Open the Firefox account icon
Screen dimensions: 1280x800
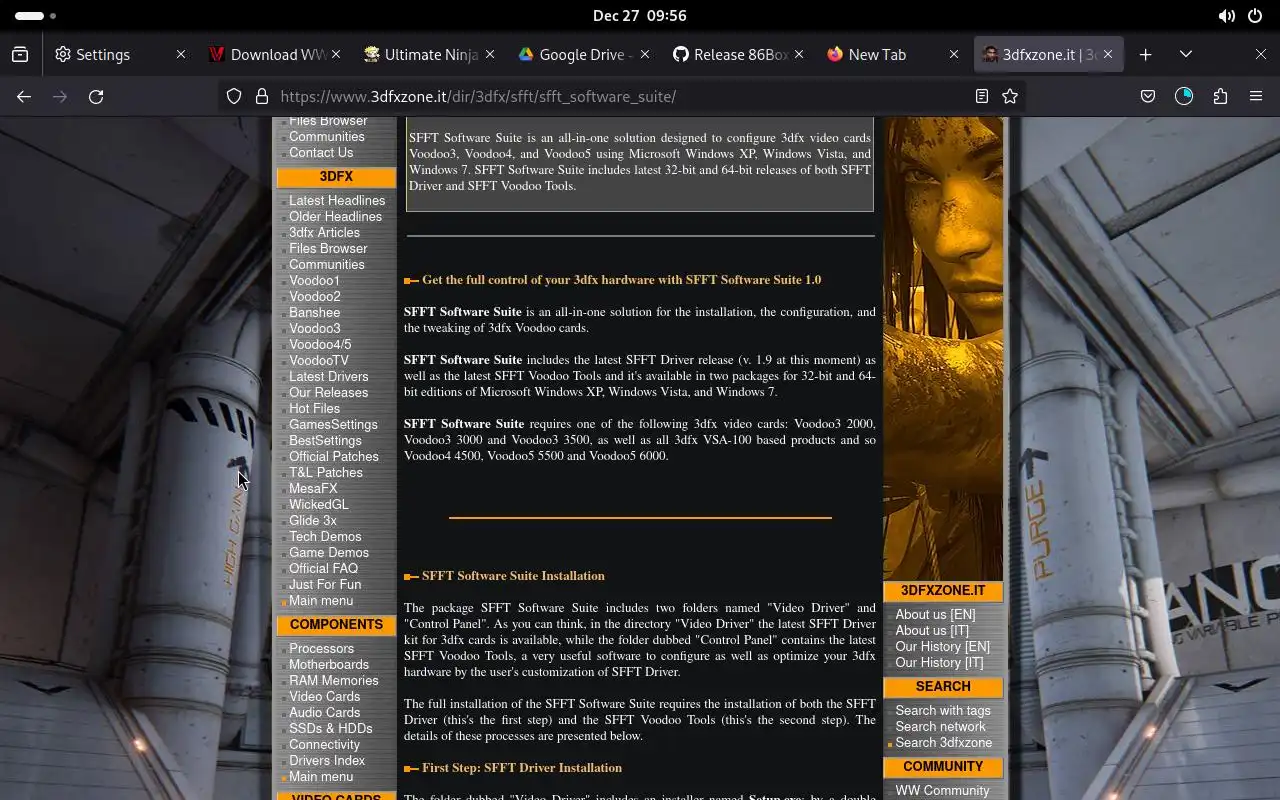click(x=1184, y=97)
